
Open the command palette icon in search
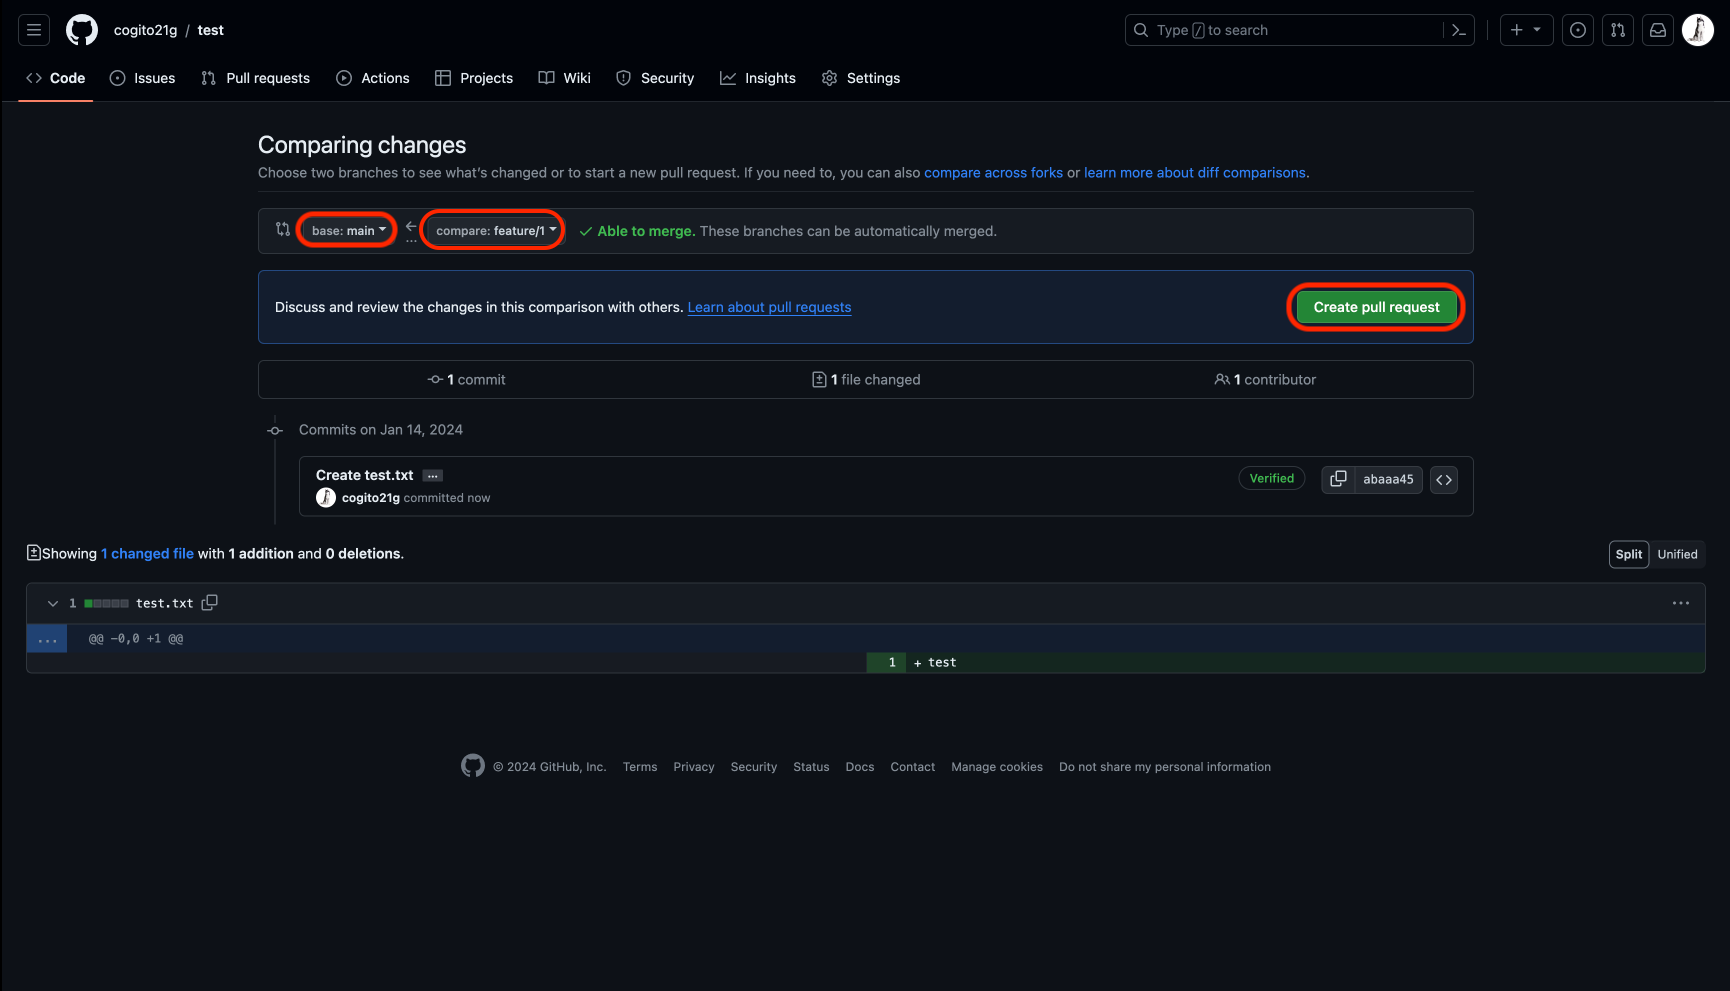1458,30
